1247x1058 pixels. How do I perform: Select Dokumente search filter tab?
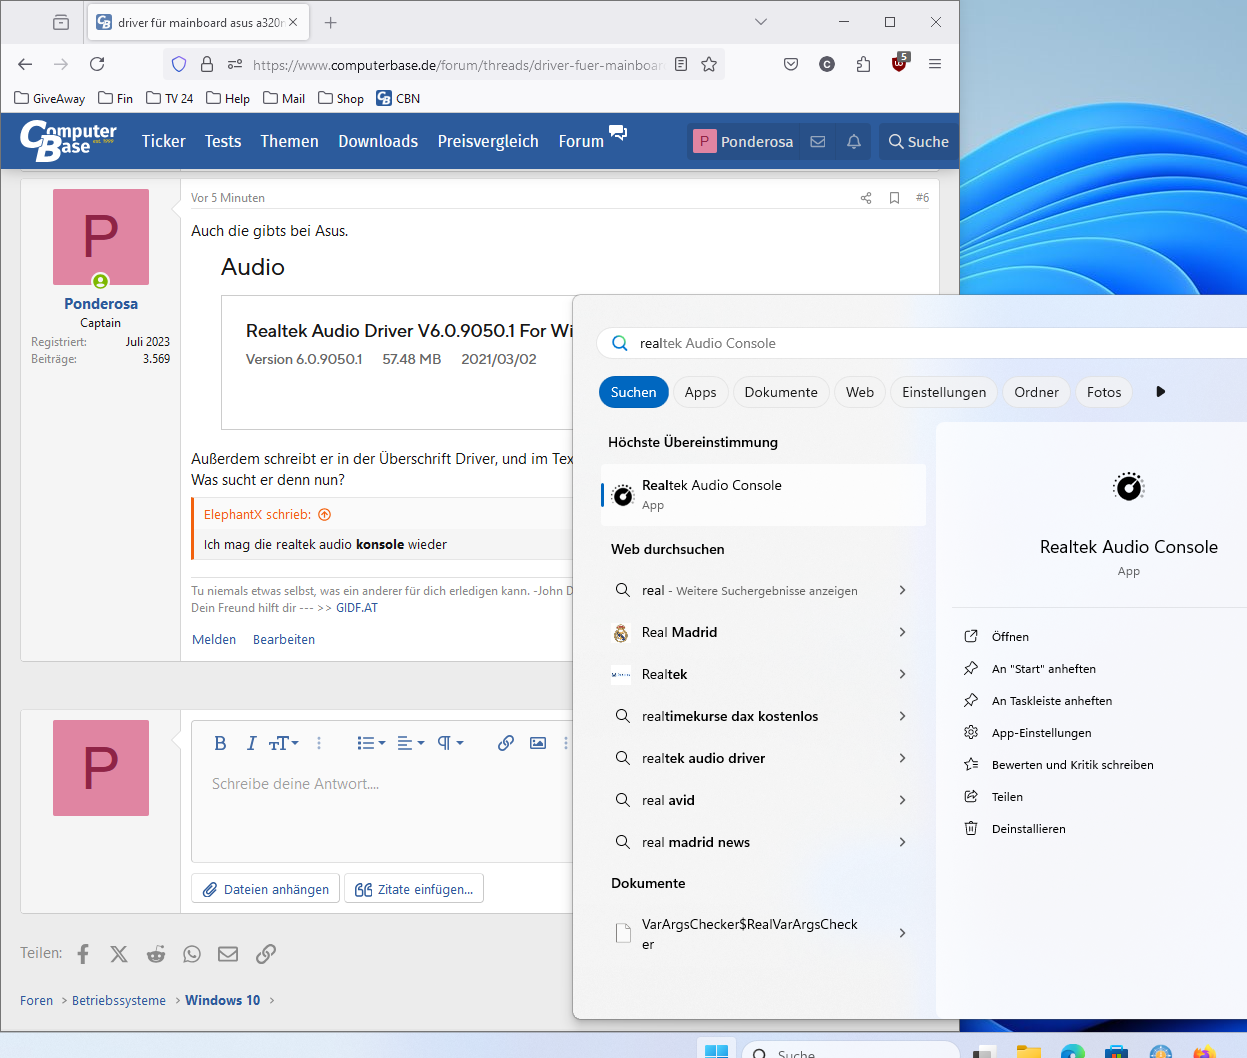[x=781, y=392]
